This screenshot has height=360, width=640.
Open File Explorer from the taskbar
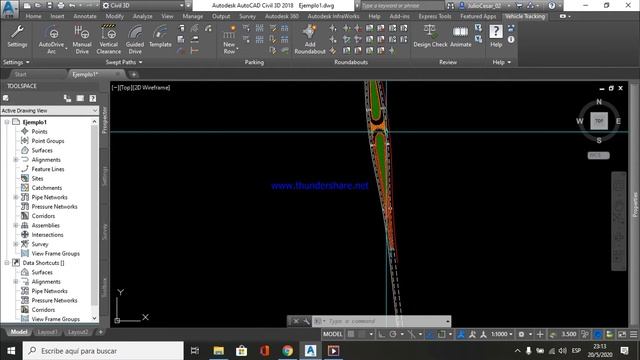(219, 351)
